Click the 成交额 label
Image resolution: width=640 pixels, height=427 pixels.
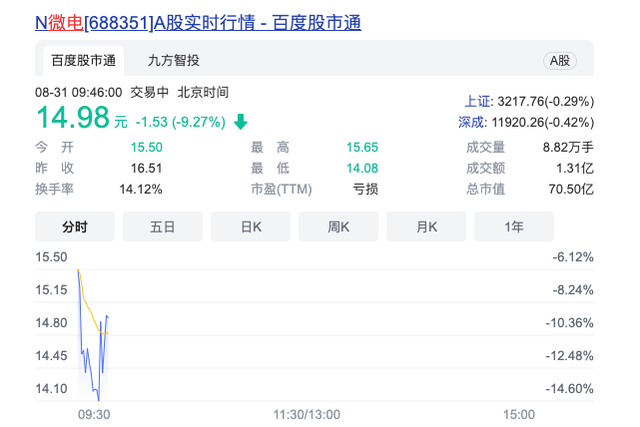click(486, 168)
